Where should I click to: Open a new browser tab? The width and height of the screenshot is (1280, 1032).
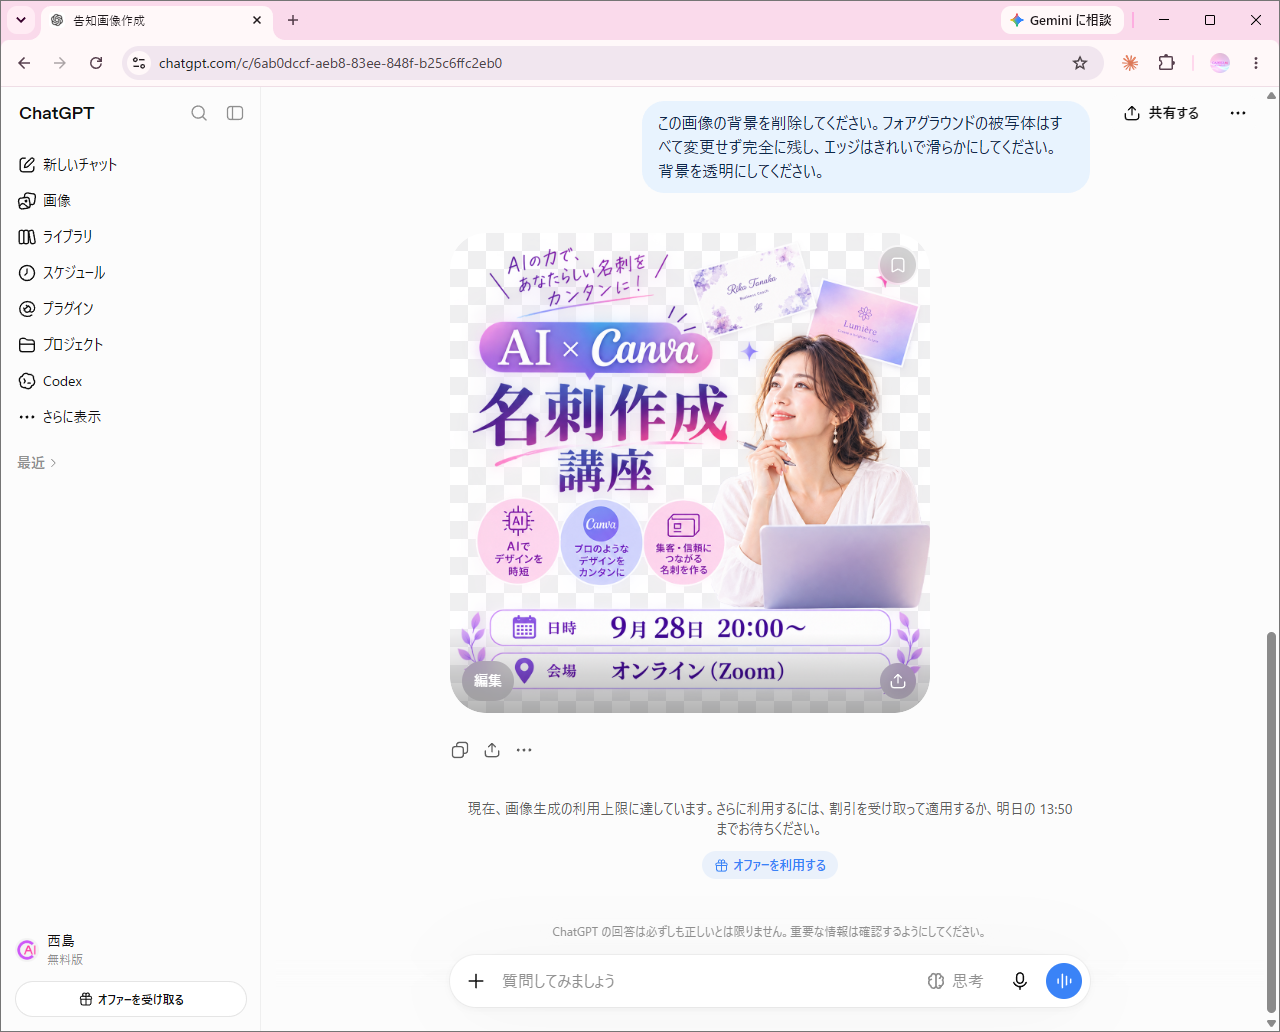[293, 20]
